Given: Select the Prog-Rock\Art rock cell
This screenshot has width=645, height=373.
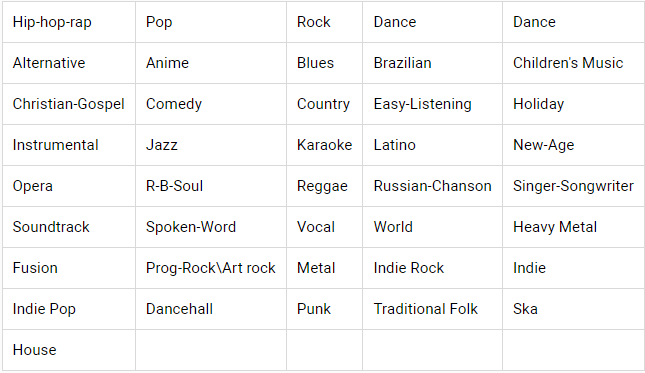Looking at the screenshot, I should coord(211,268).
